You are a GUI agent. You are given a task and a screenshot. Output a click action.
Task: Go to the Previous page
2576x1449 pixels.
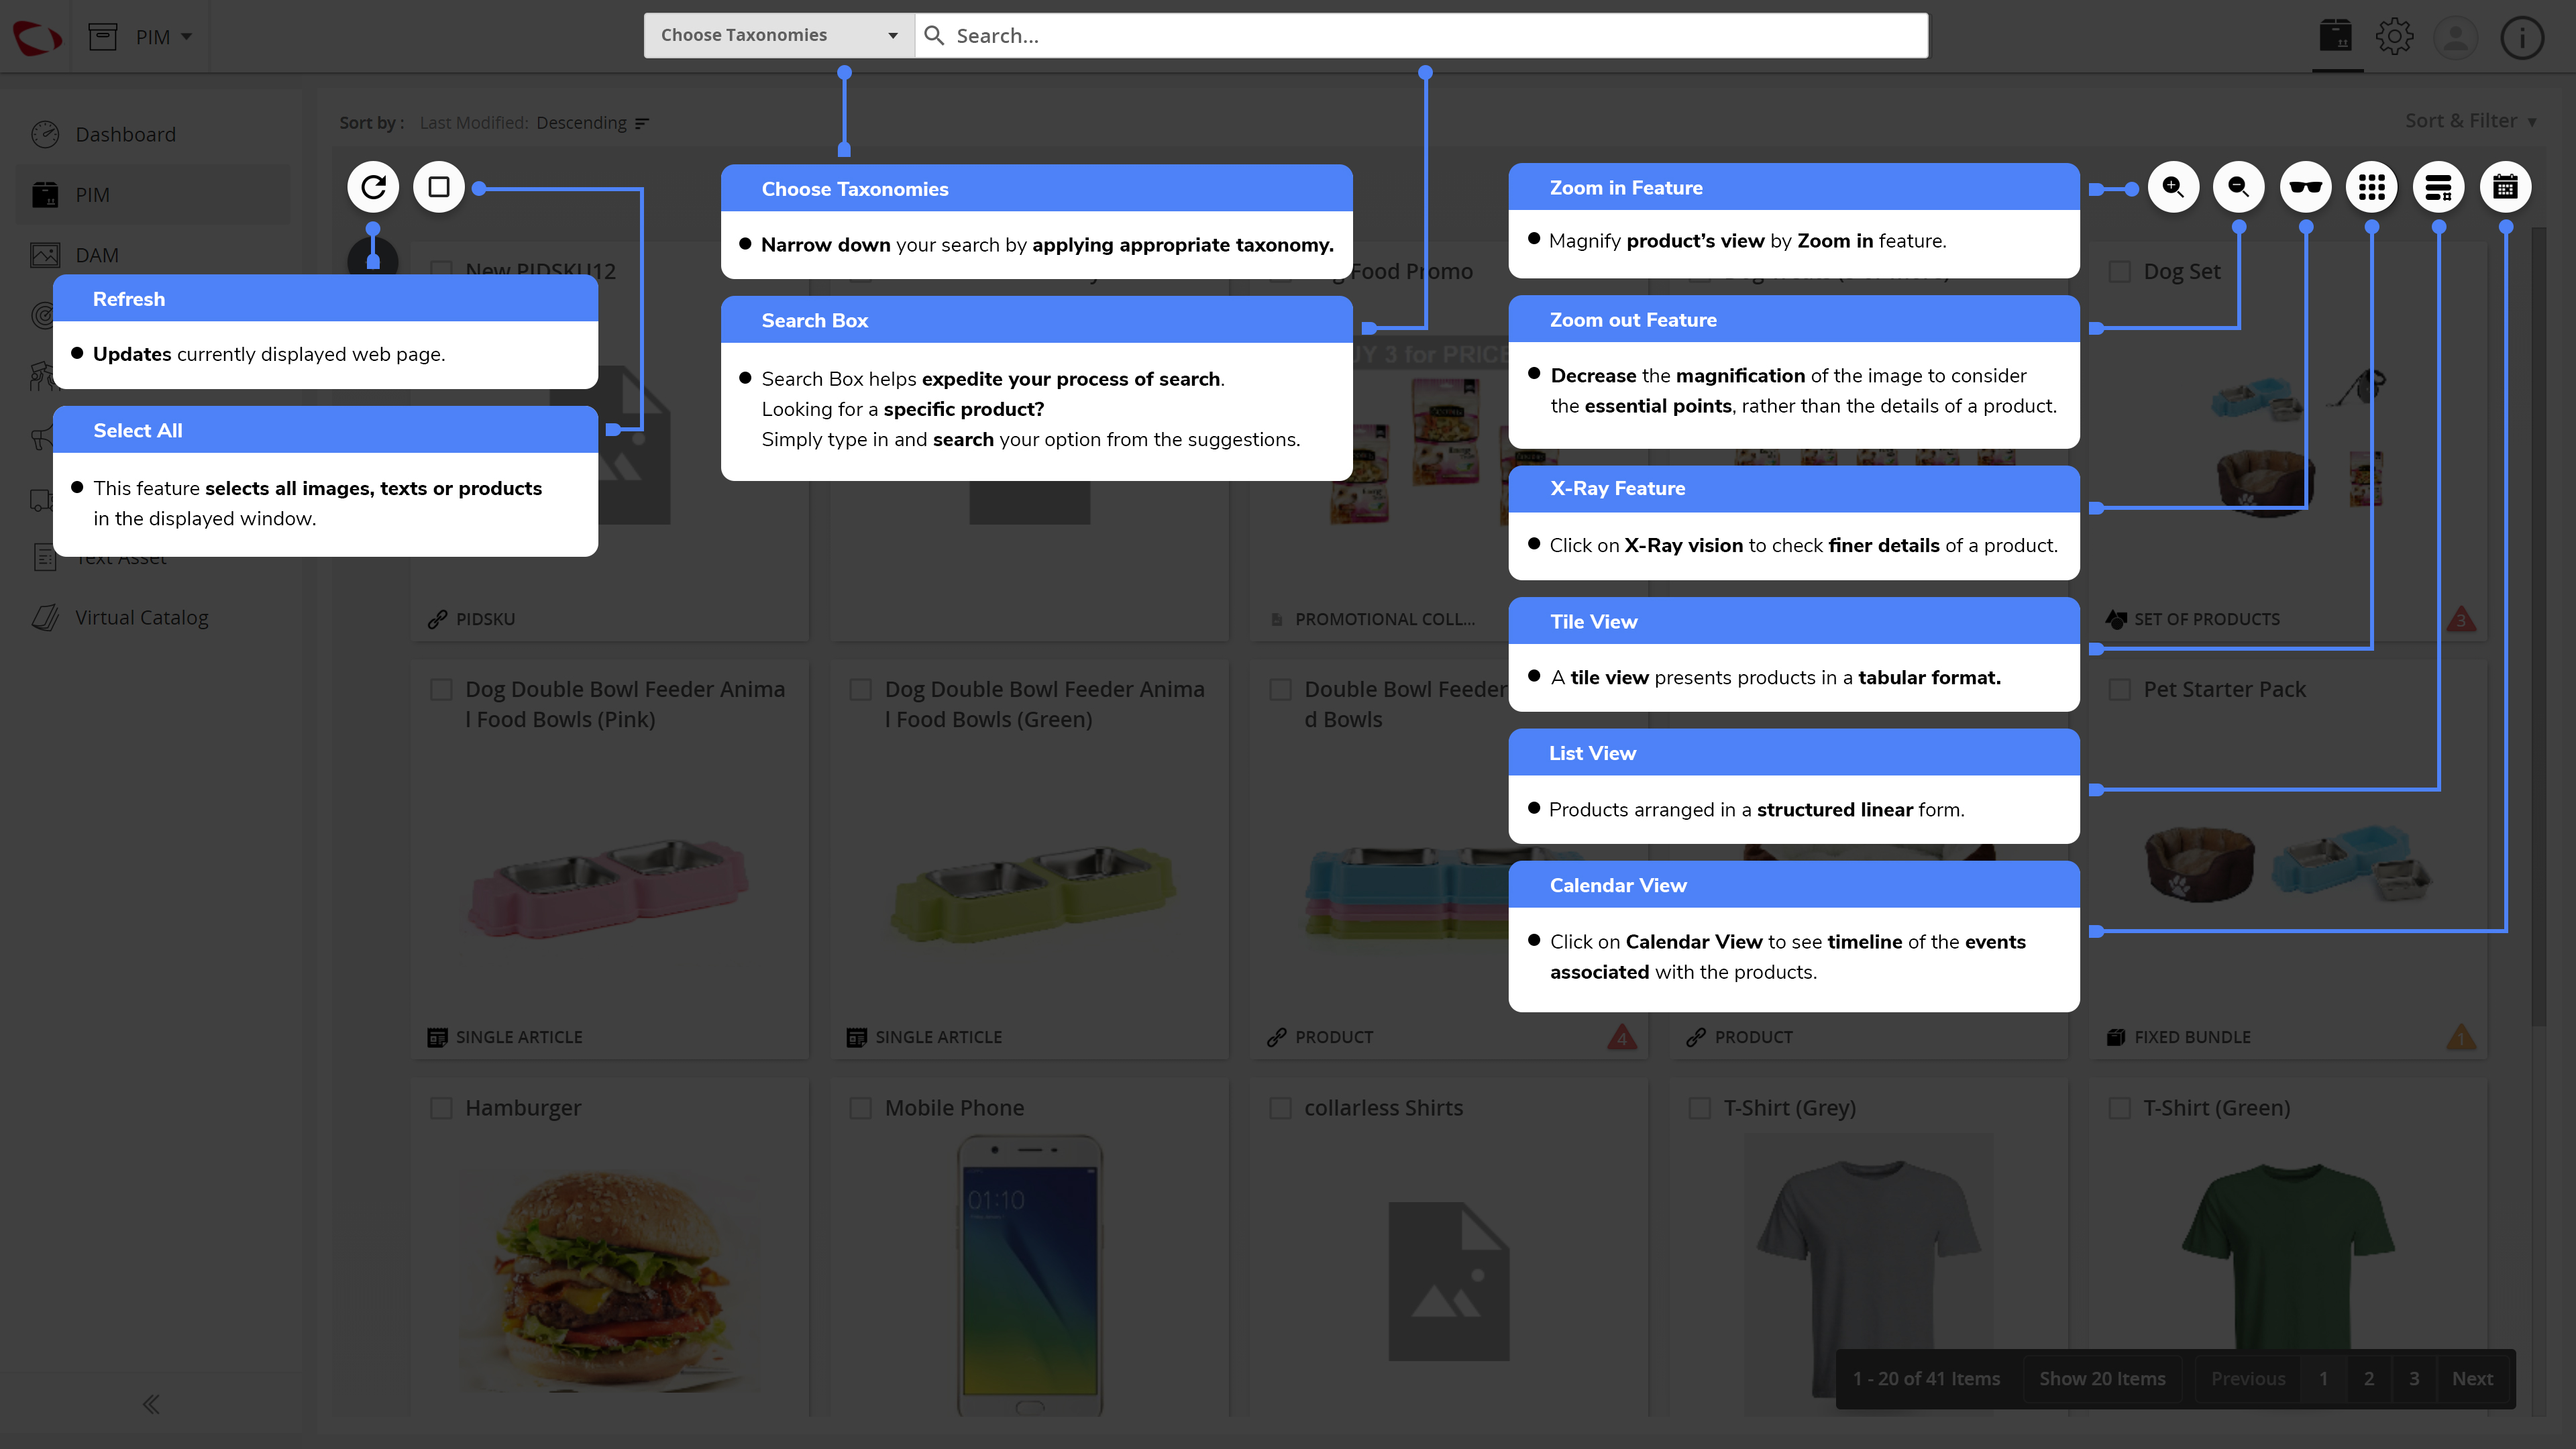pyautogui.click(x=2248, y=1378)
